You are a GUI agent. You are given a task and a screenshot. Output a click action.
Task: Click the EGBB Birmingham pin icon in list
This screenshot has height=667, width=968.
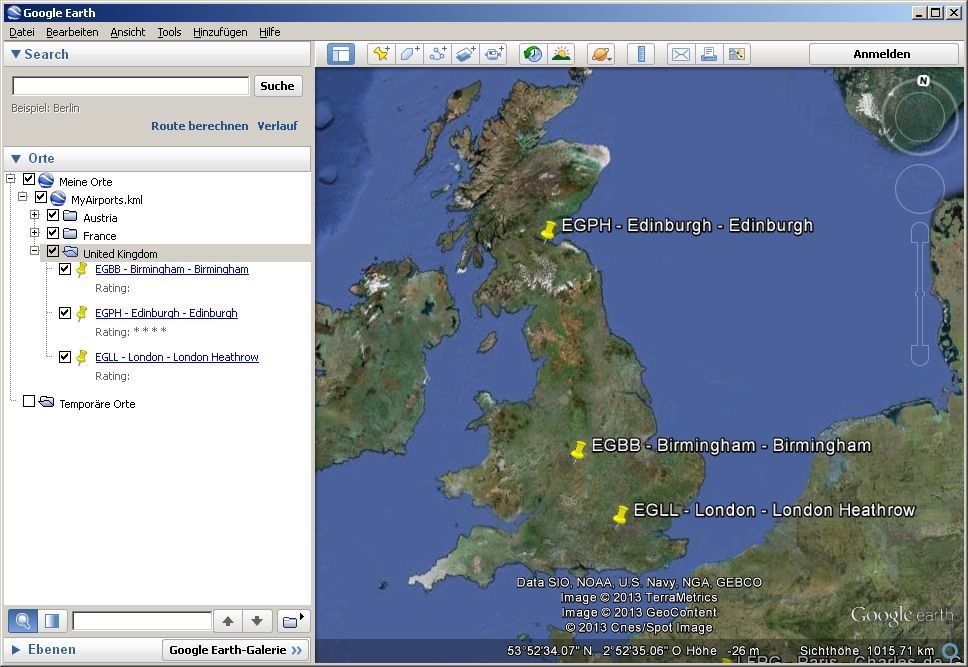point(81,269)
